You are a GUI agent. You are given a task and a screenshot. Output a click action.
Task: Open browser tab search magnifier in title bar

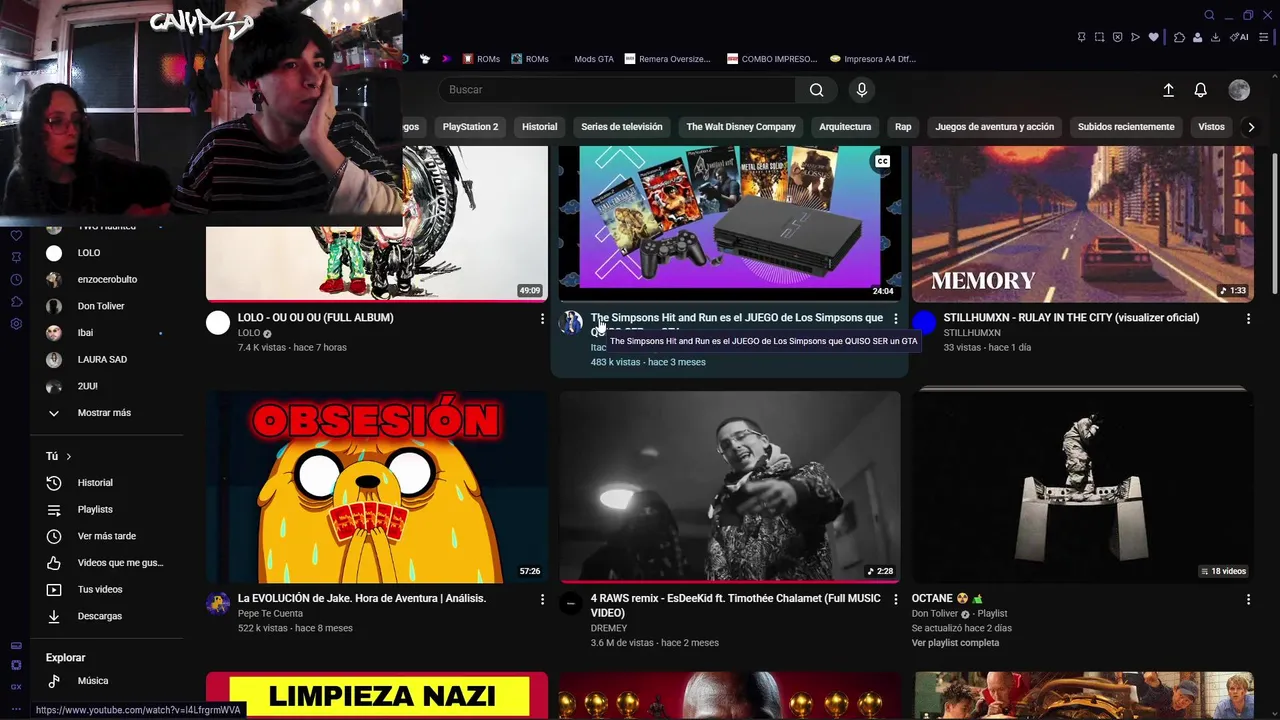click(x=1209, y=15)
